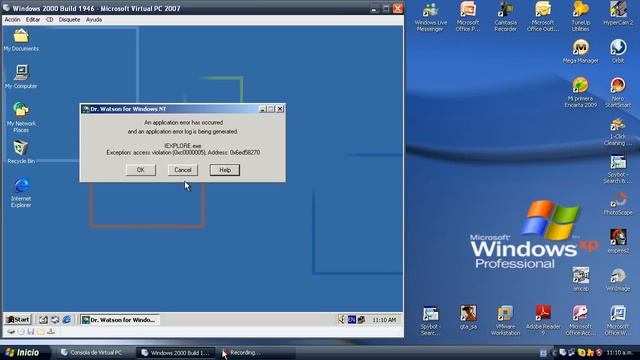Viewport: 640px width, 360px height.
Task: Open Microsoft Office Word desktop shortcut
Action: coord(618,320)
